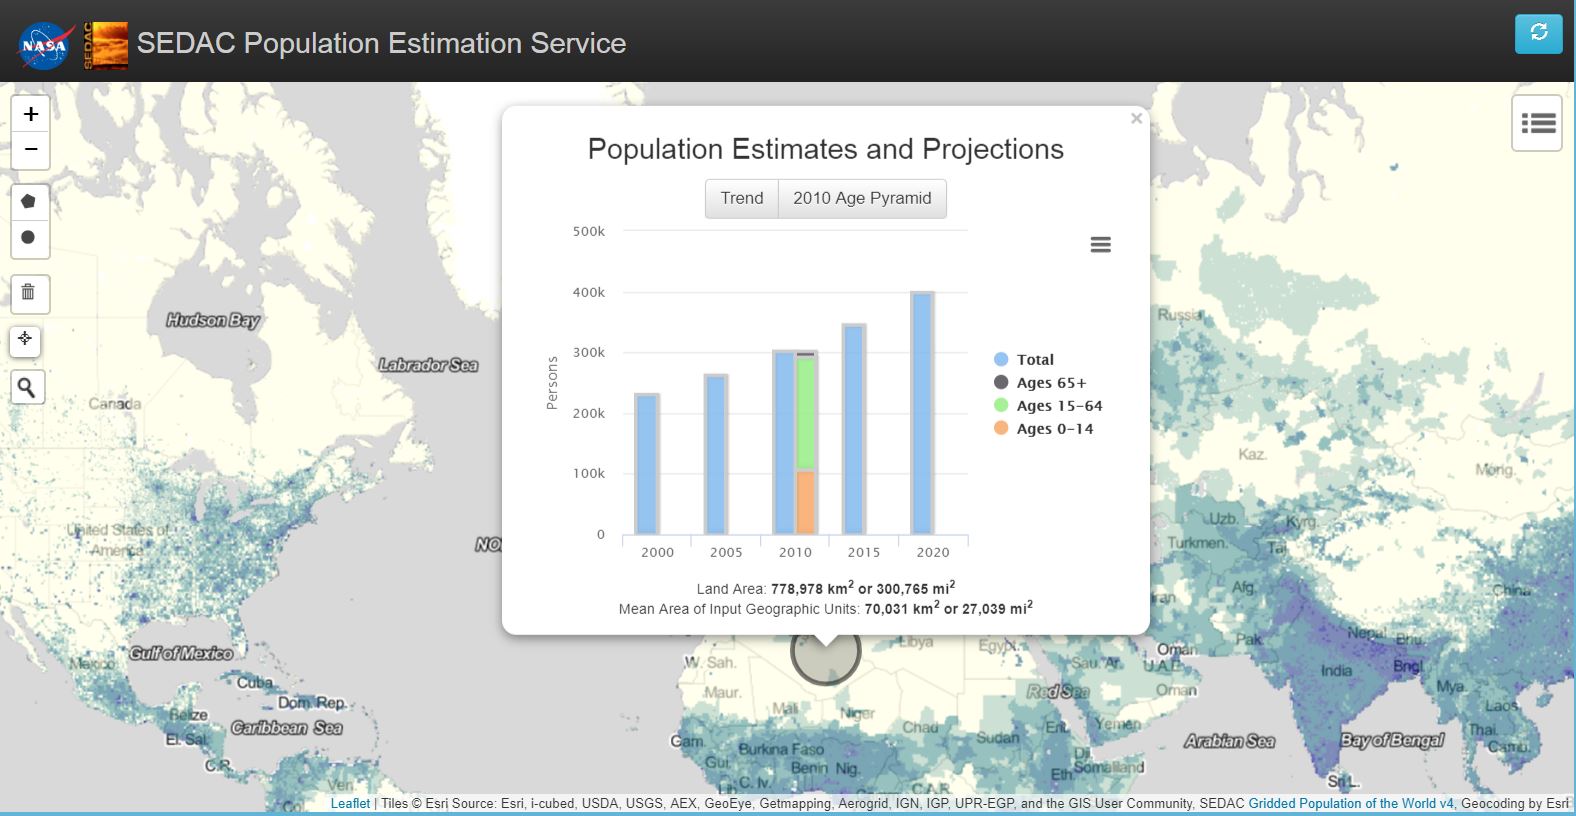Open Gridded Population of the World v4 link
1576x816 pixels.
1351,803
